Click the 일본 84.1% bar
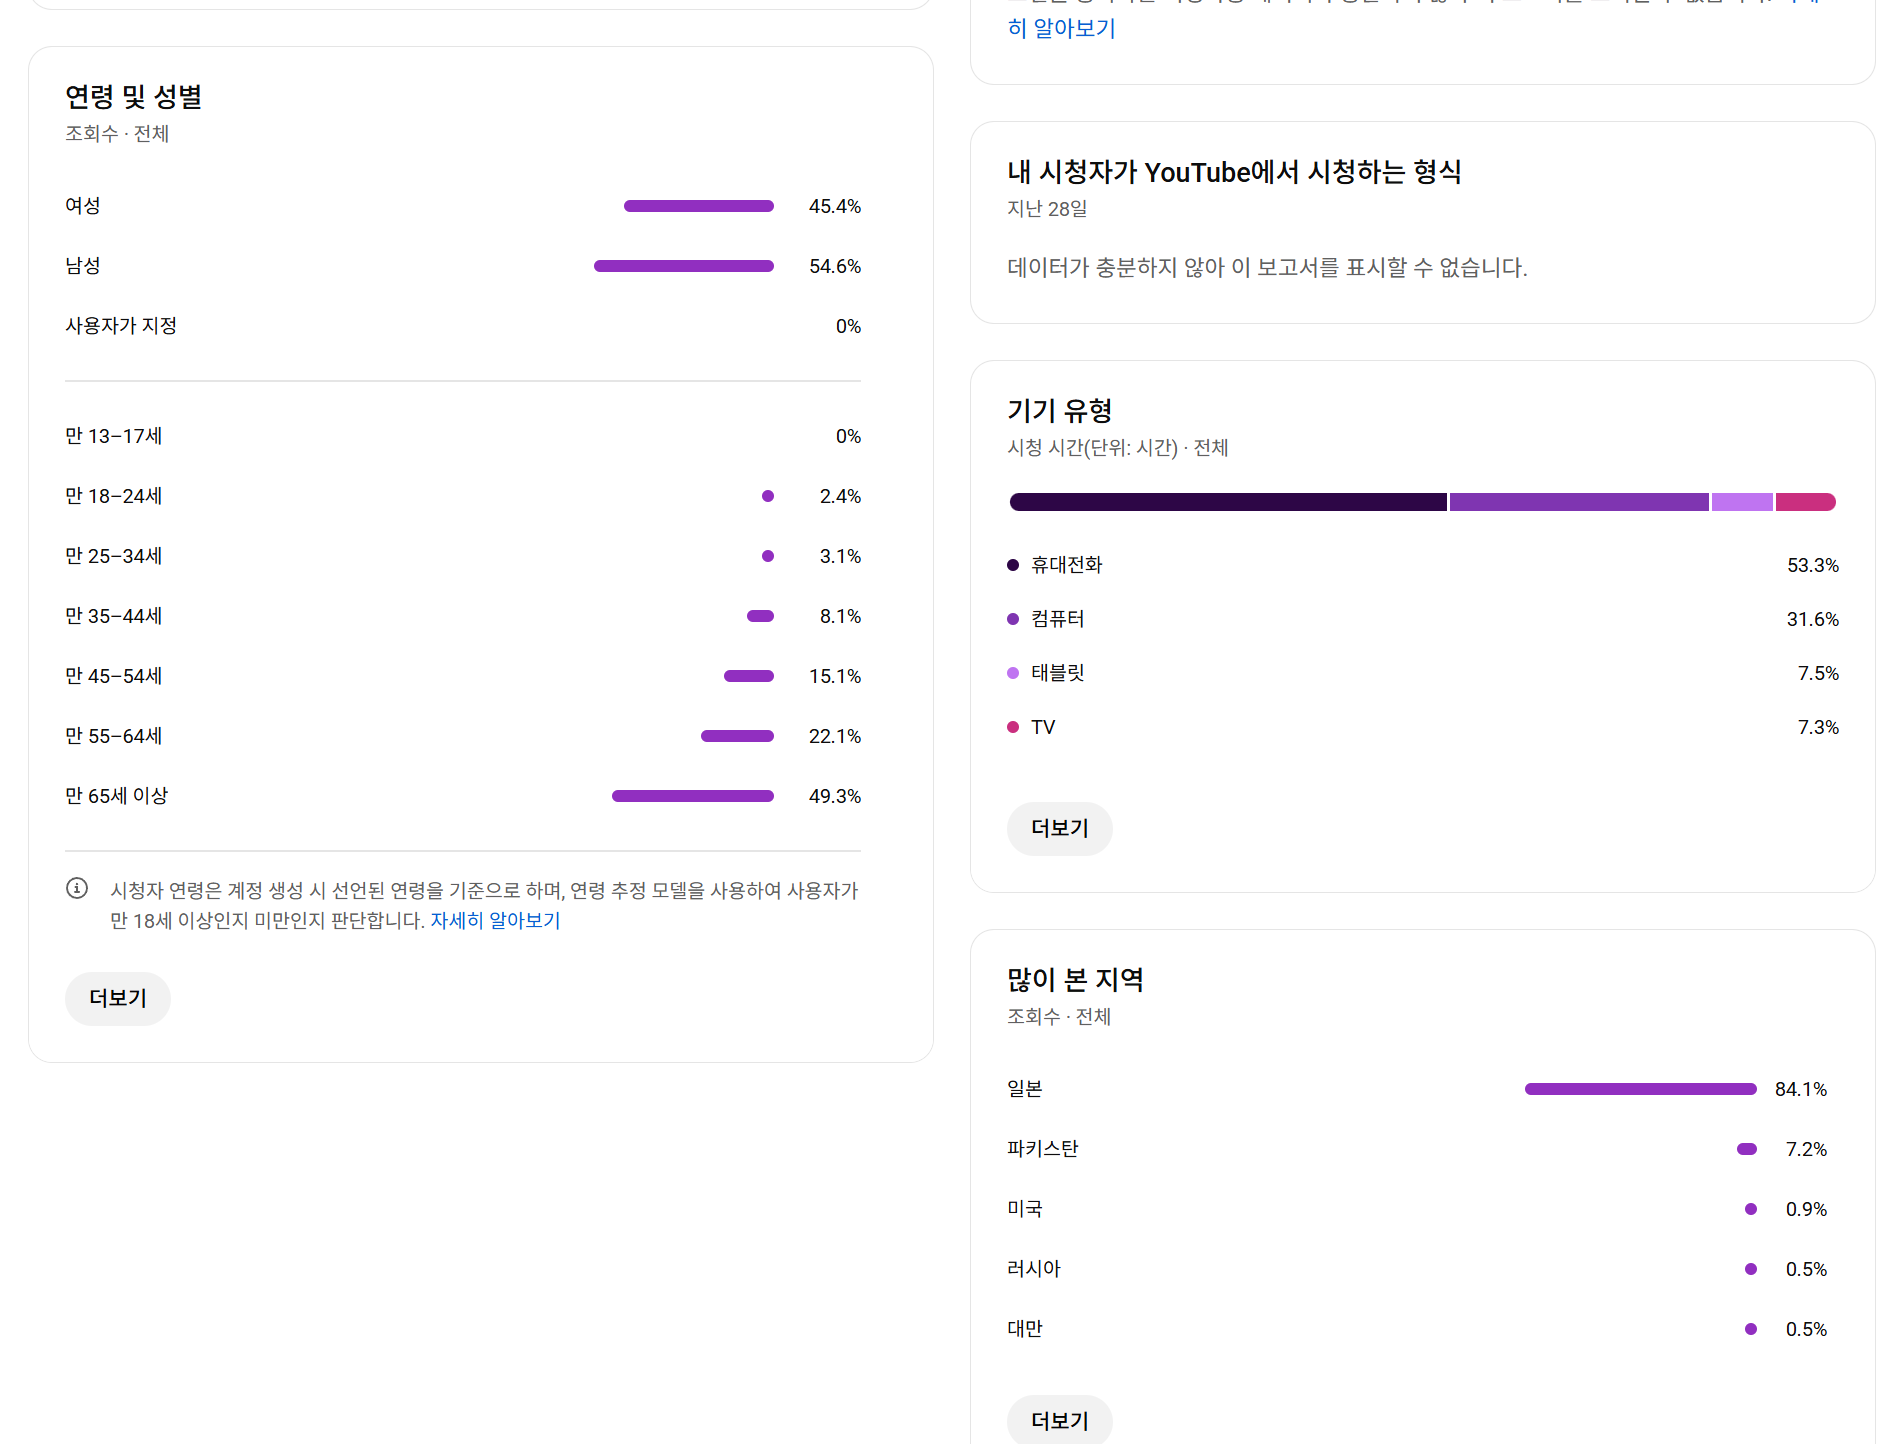 (x=1640, y=1089)
